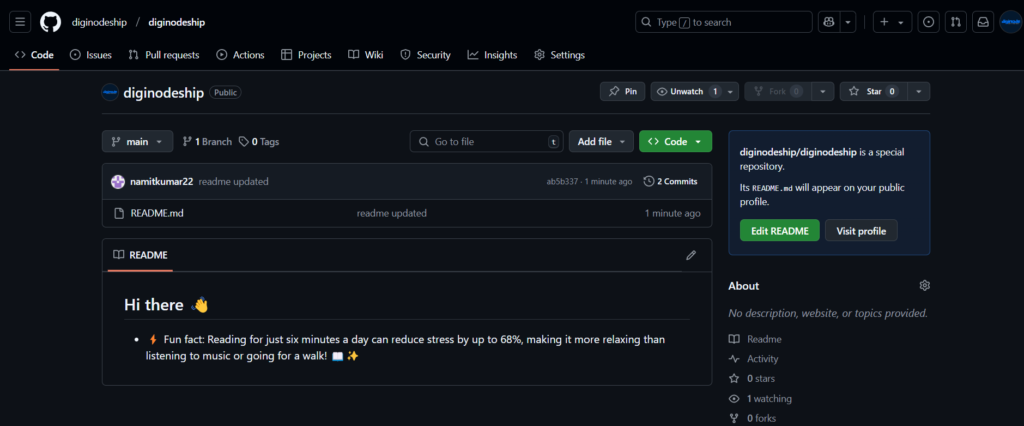
Task: Open README.md row commit message
Action: [391, 213]
